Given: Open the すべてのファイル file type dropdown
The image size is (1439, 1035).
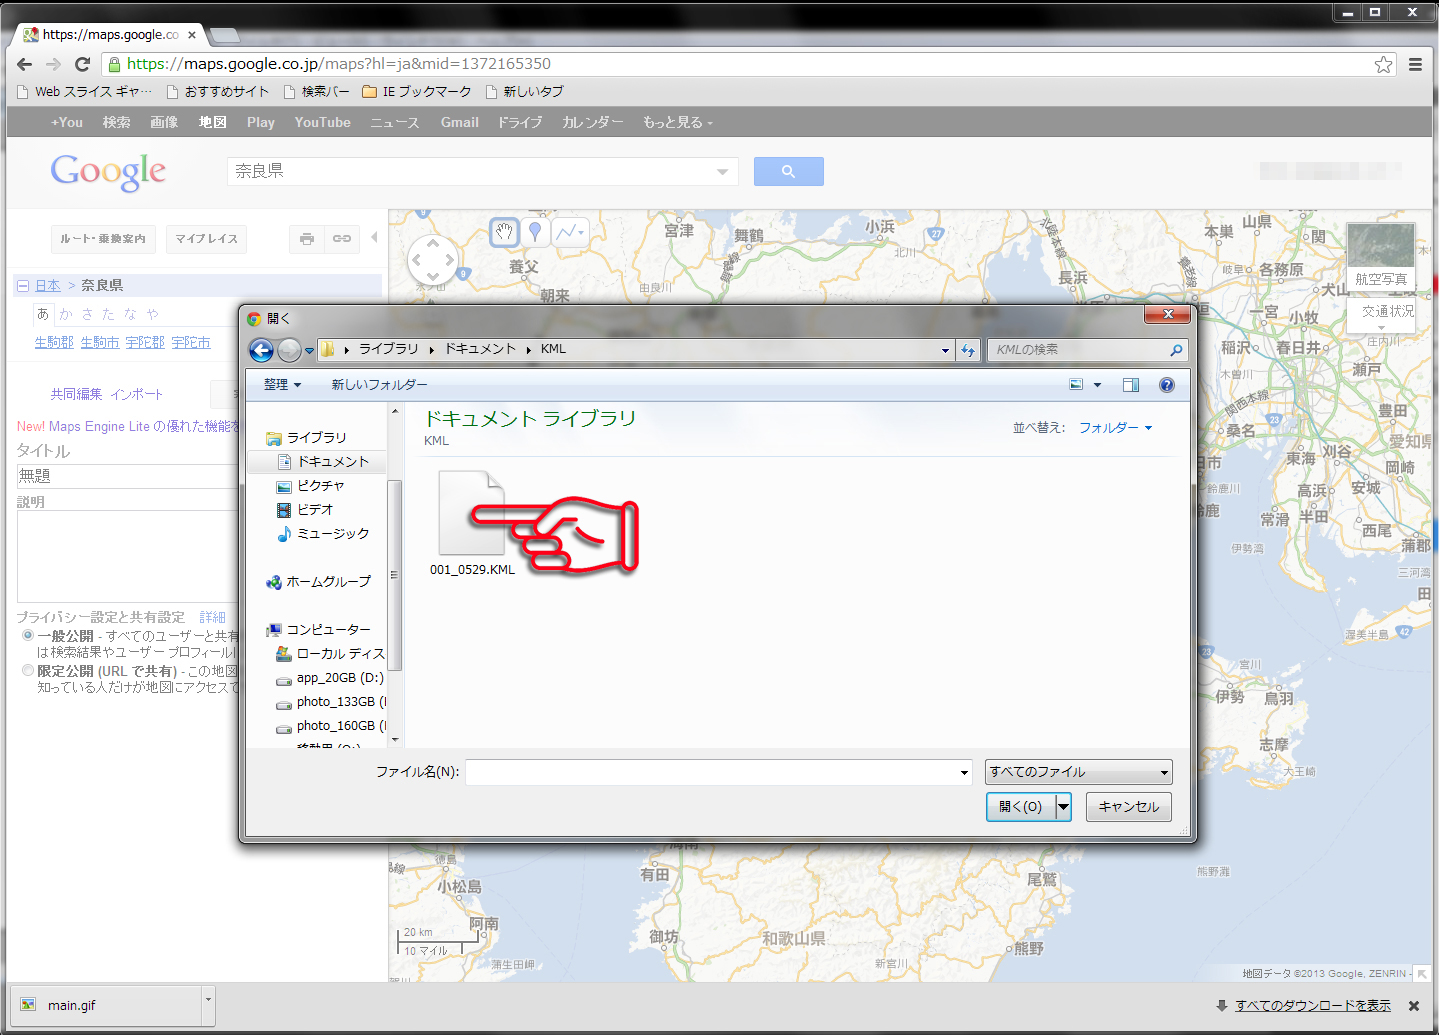Looking at the screenshot, I should [1078, 772].
